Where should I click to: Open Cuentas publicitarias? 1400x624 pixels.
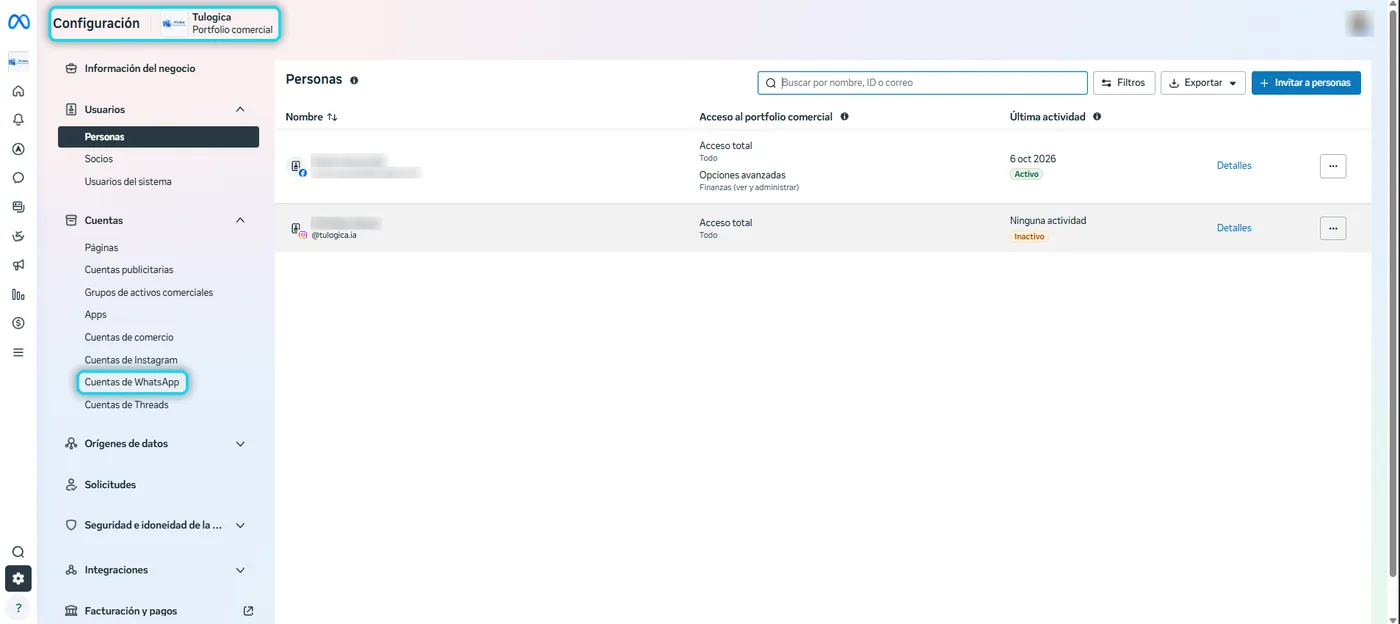click(x=129, y=270)
